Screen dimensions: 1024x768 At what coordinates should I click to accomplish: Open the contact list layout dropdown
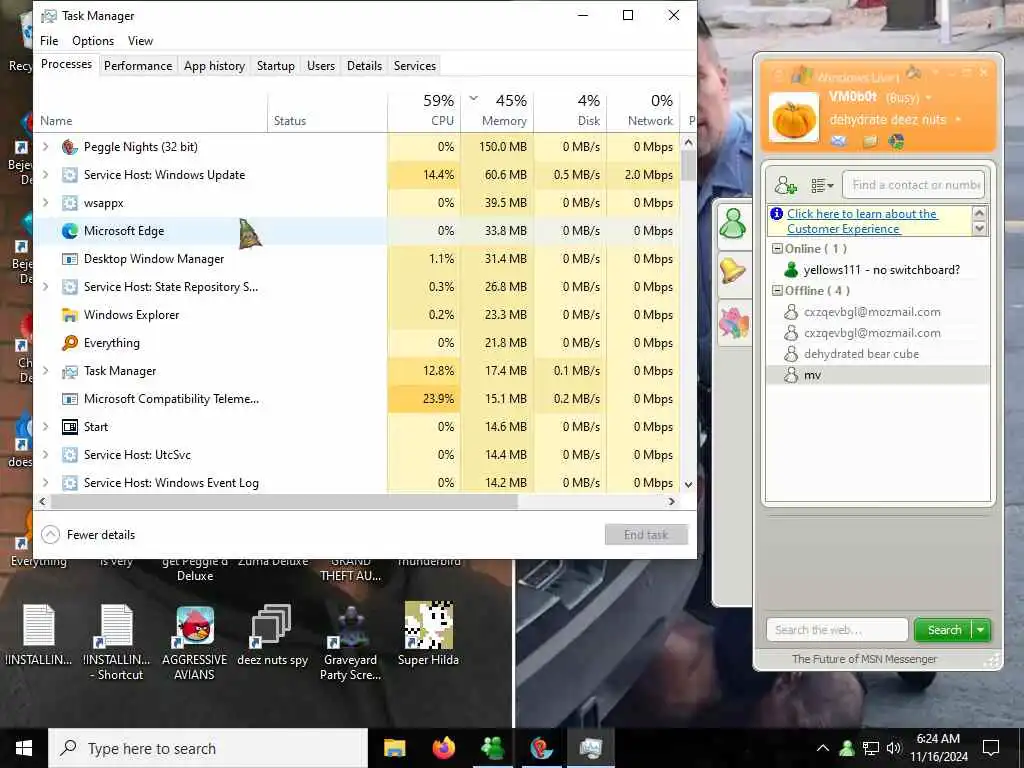point(822,186)
